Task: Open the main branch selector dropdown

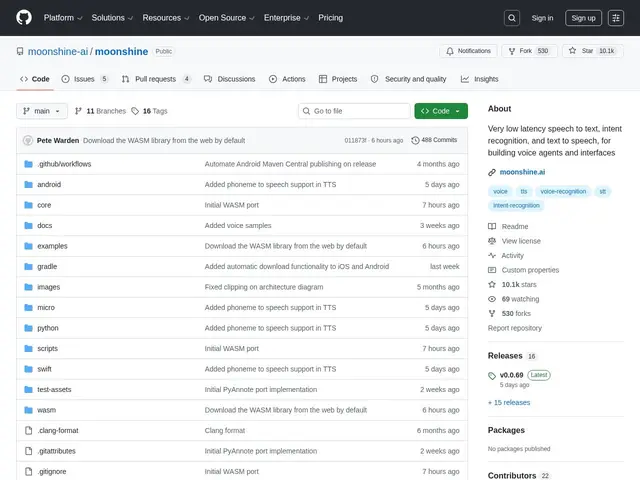Action: tap(42, 111)
